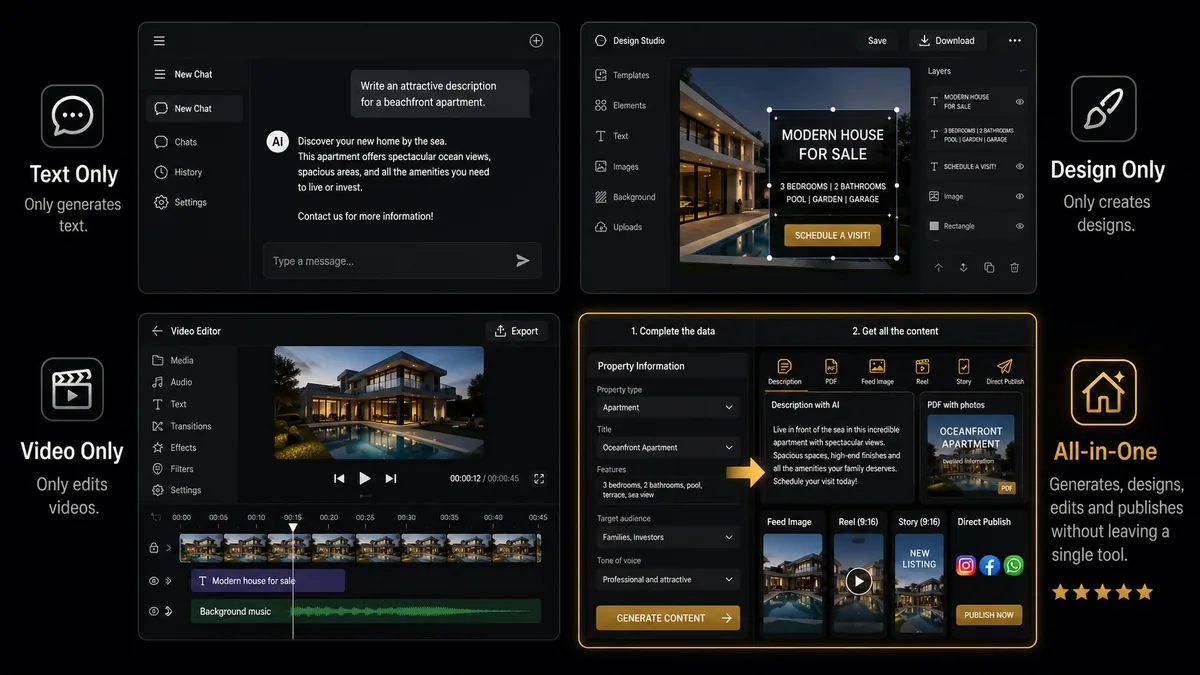
Task: Open Chats in the chat sidebar
Action: 176,142
